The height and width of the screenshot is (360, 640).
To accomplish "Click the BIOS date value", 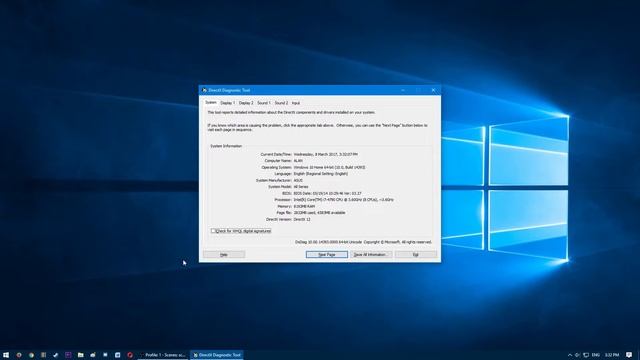I will tap(327, 193).
